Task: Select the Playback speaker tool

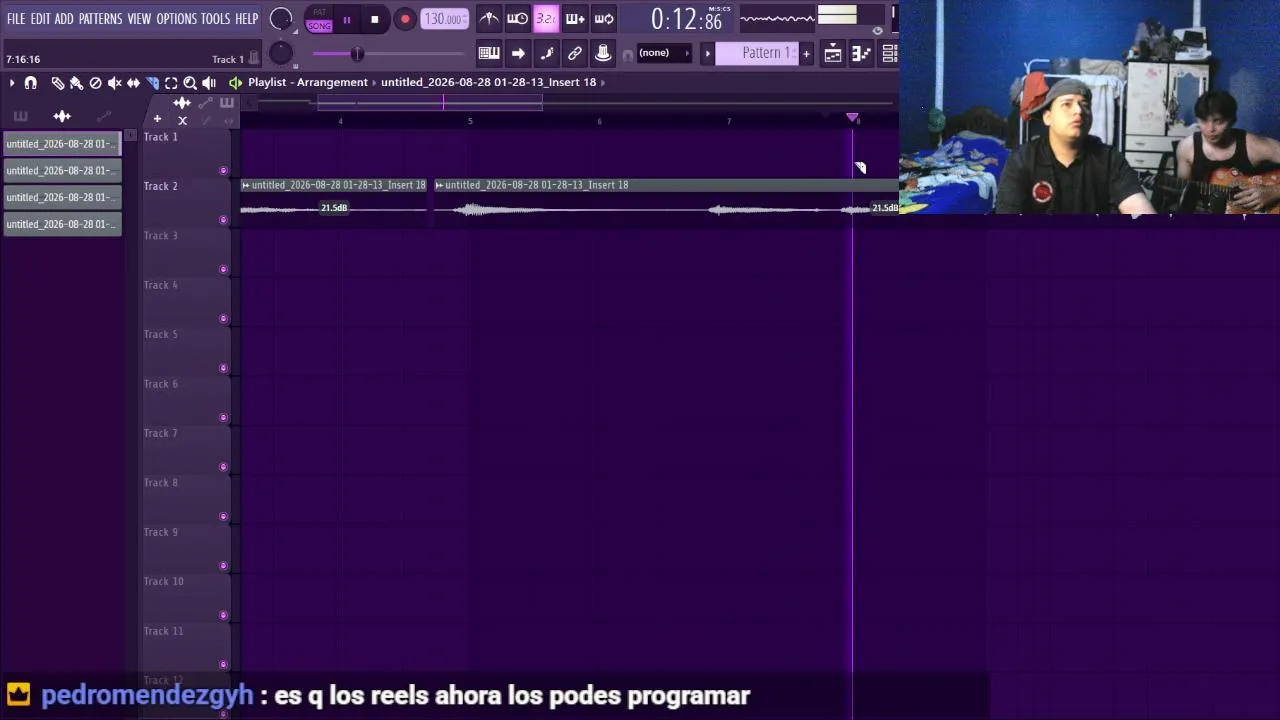Action: click(x=209, y=83)
